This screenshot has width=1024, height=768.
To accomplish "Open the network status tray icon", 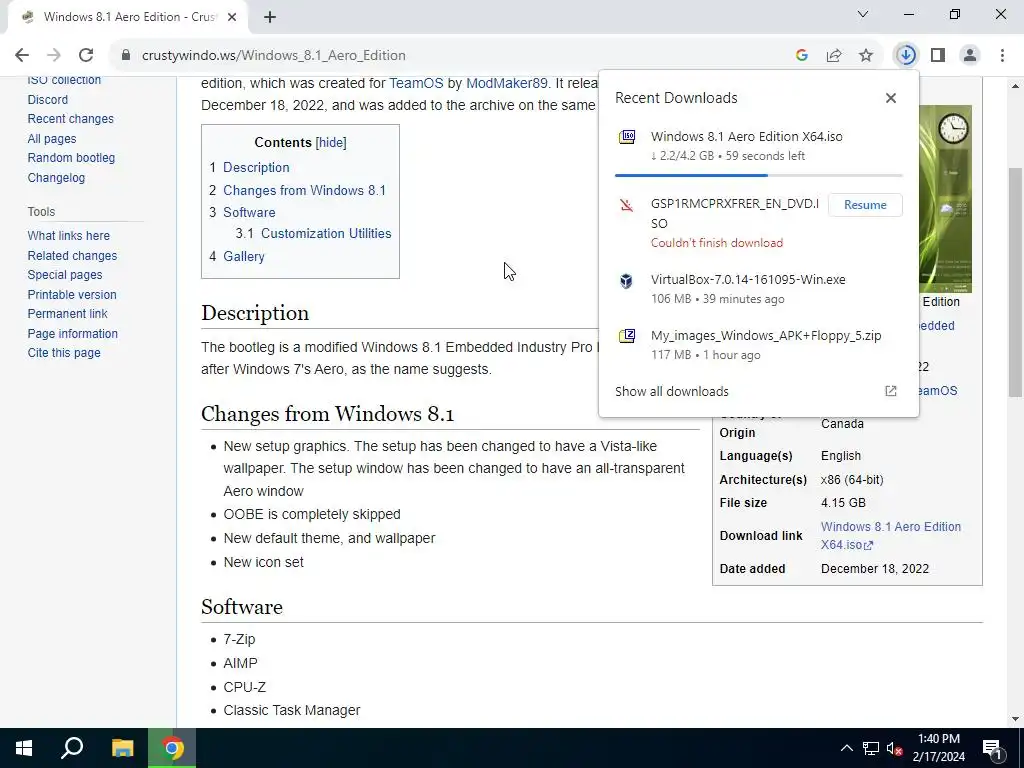I will pyautogui.click(x=871, y=748).
